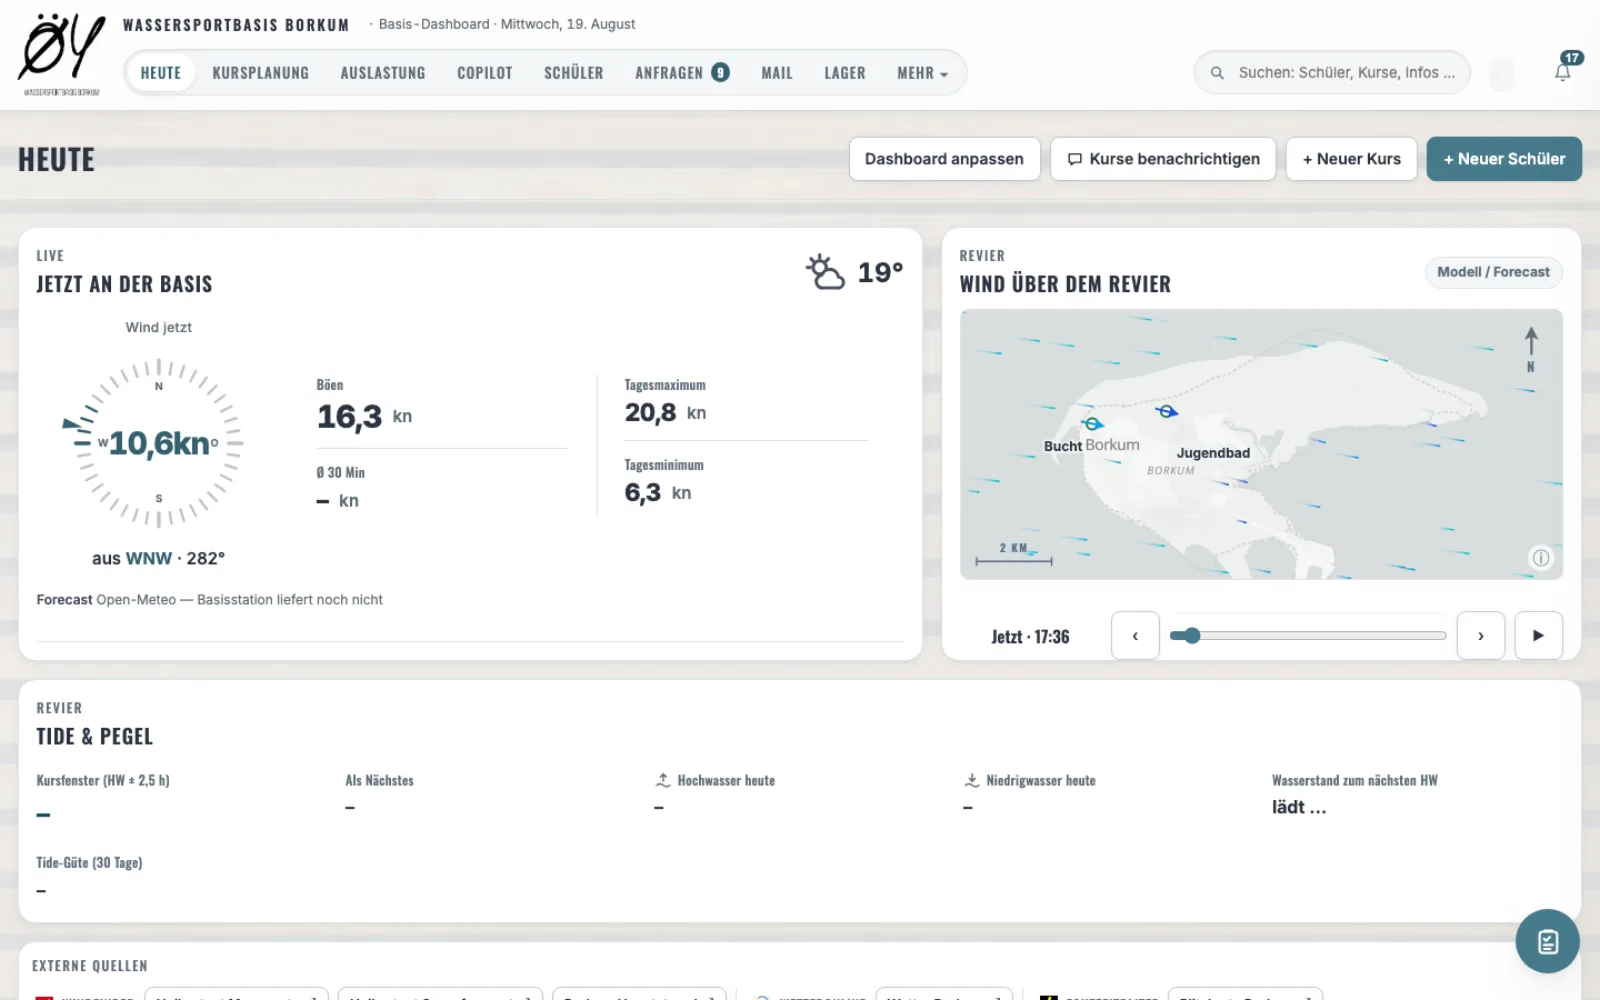Click the wind forecast time slider
Screen dimensions: 1600x1000
coord(1308,635)
